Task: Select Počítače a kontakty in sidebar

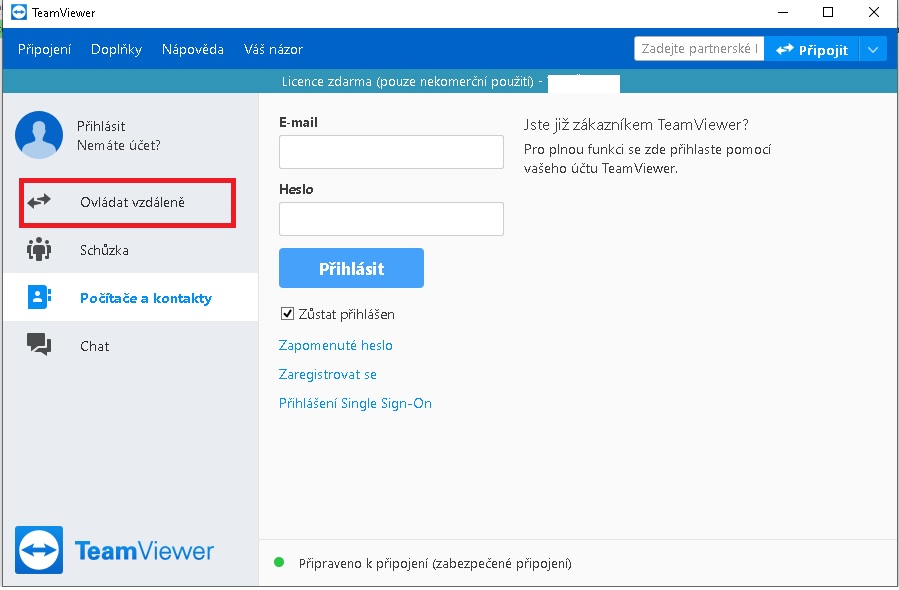Action: [x=131, y=297]
